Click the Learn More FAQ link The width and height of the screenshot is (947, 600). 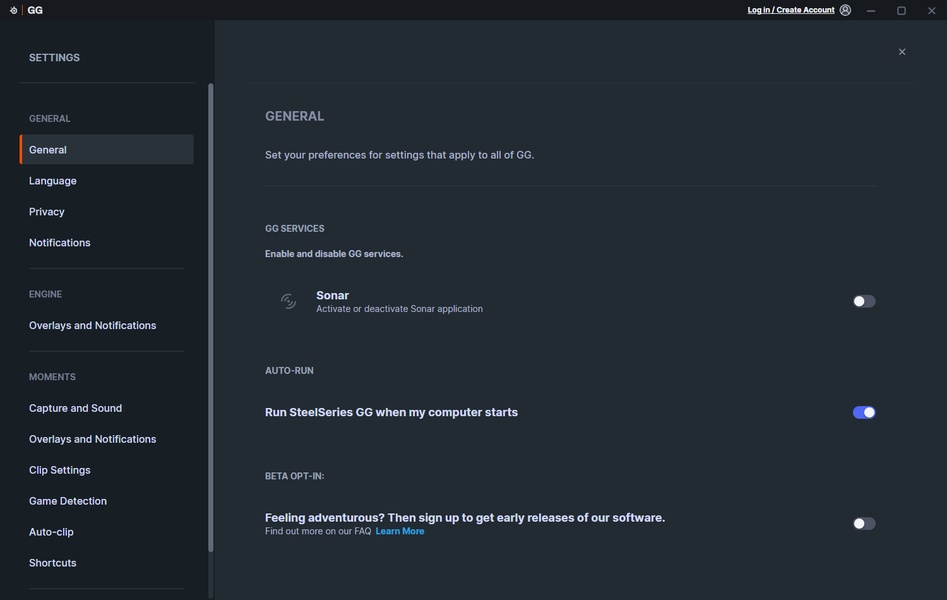pyautogui.click(x=400, y=531)
